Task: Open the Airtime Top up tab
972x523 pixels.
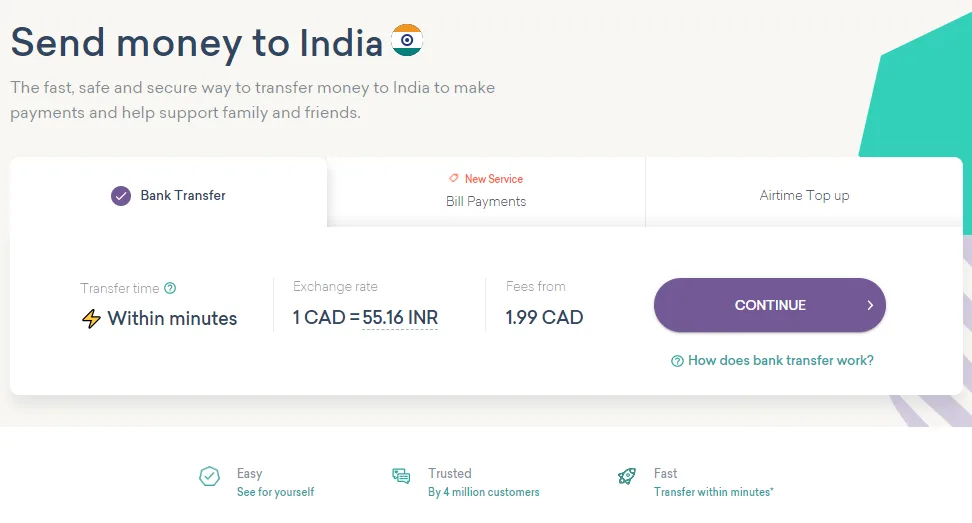Action: 804,196
